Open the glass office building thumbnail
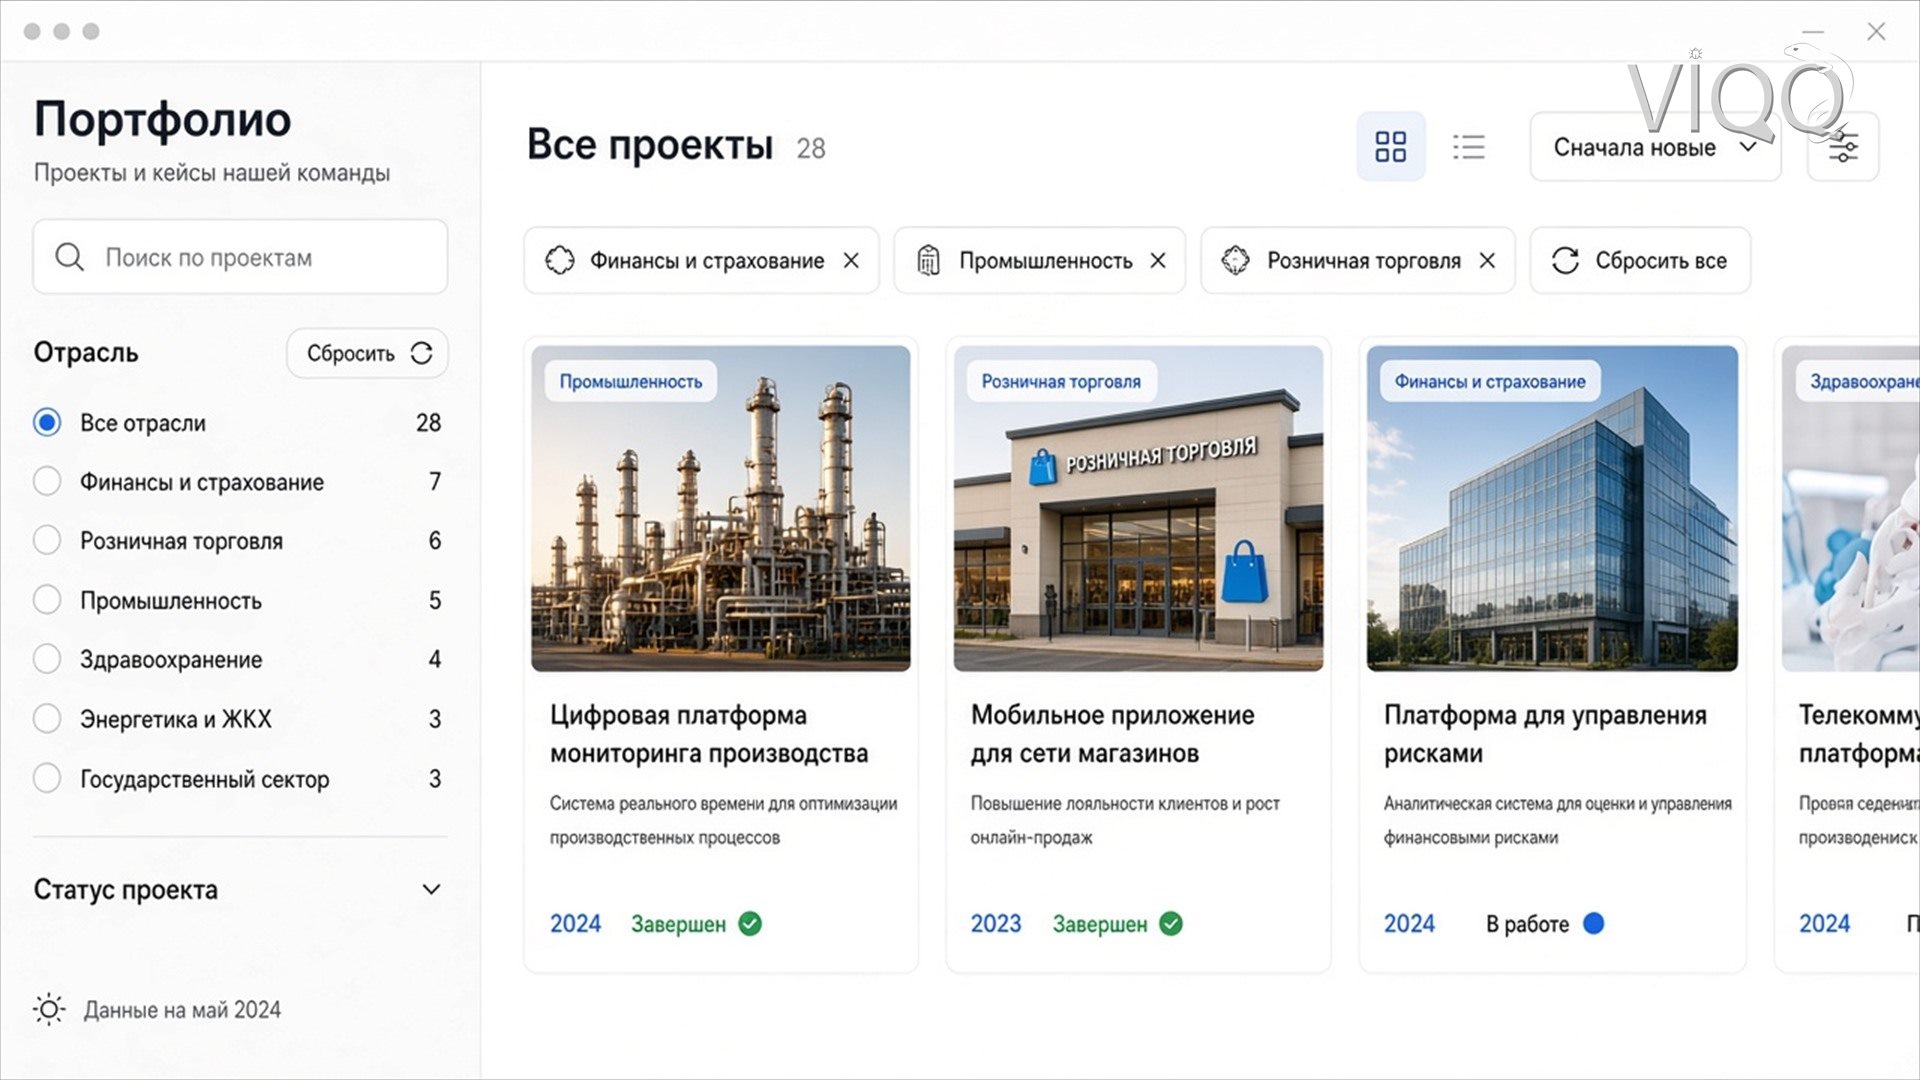 coord(1552,508)
